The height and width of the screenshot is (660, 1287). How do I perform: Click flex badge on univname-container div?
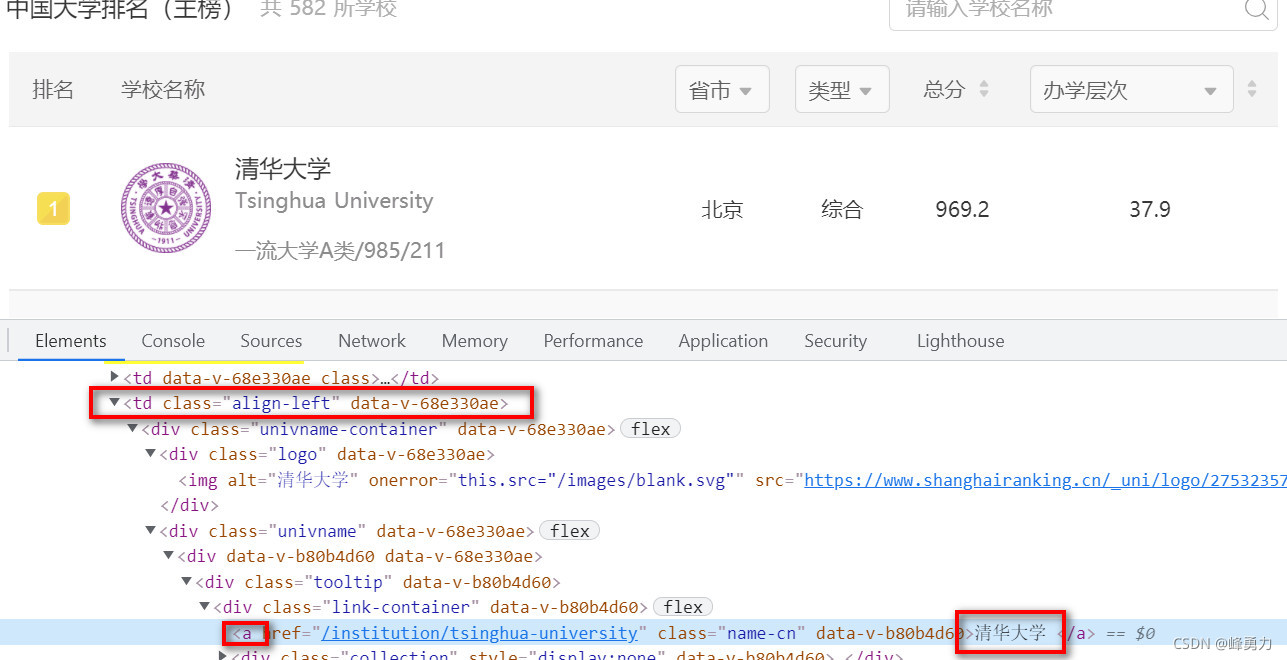click(x=651, y=429)
